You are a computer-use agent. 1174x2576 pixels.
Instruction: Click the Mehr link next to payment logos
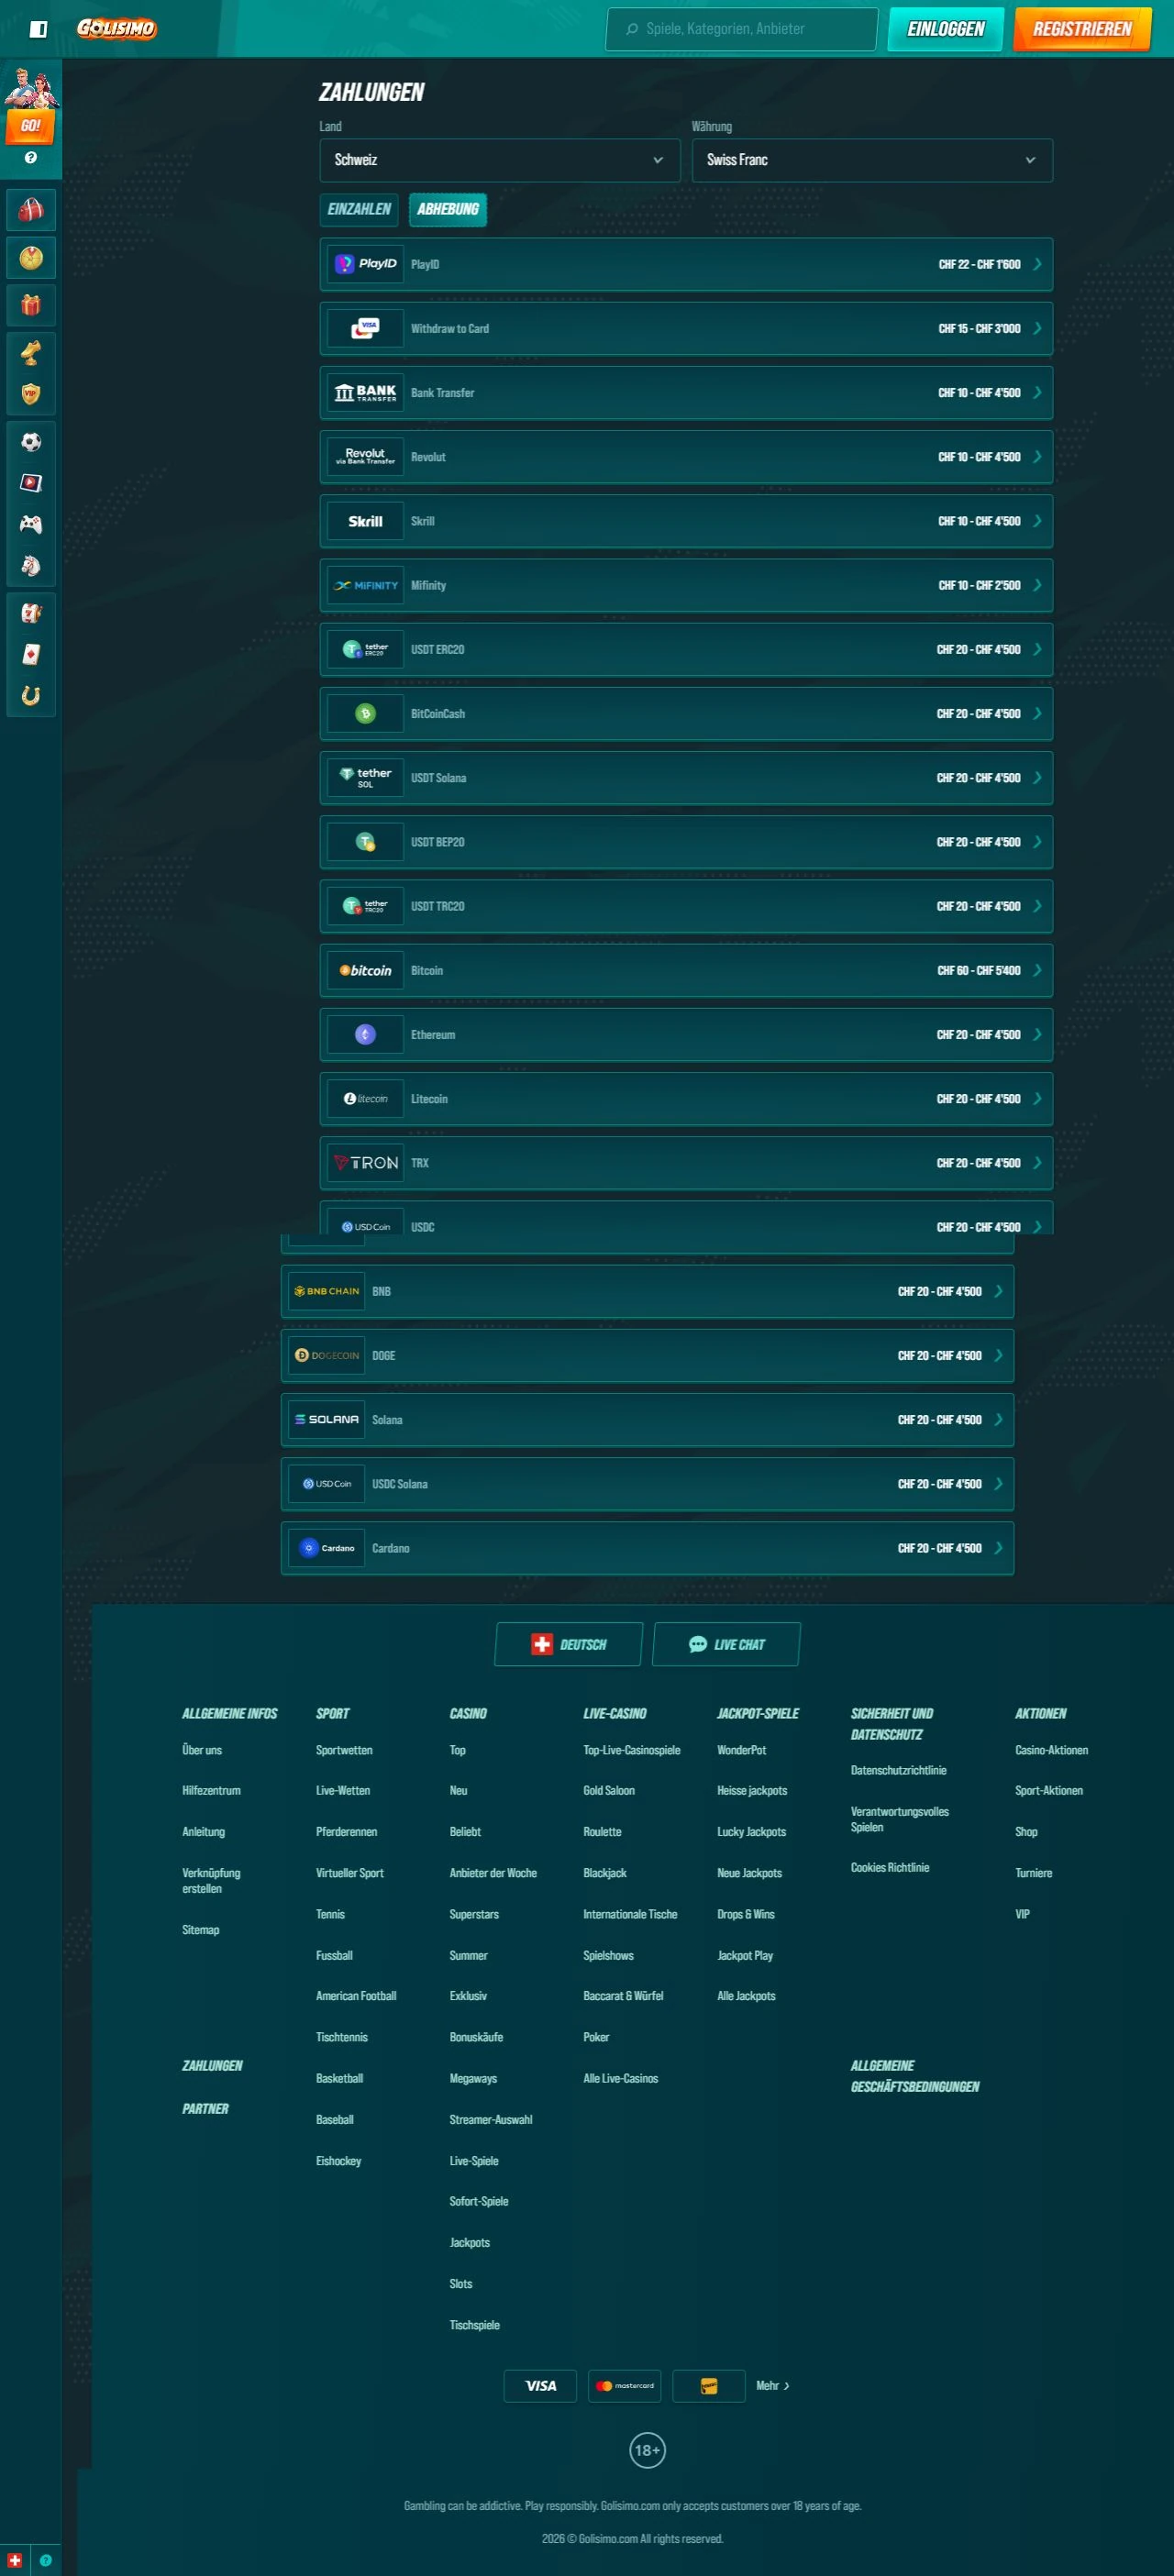[772, 2385]
